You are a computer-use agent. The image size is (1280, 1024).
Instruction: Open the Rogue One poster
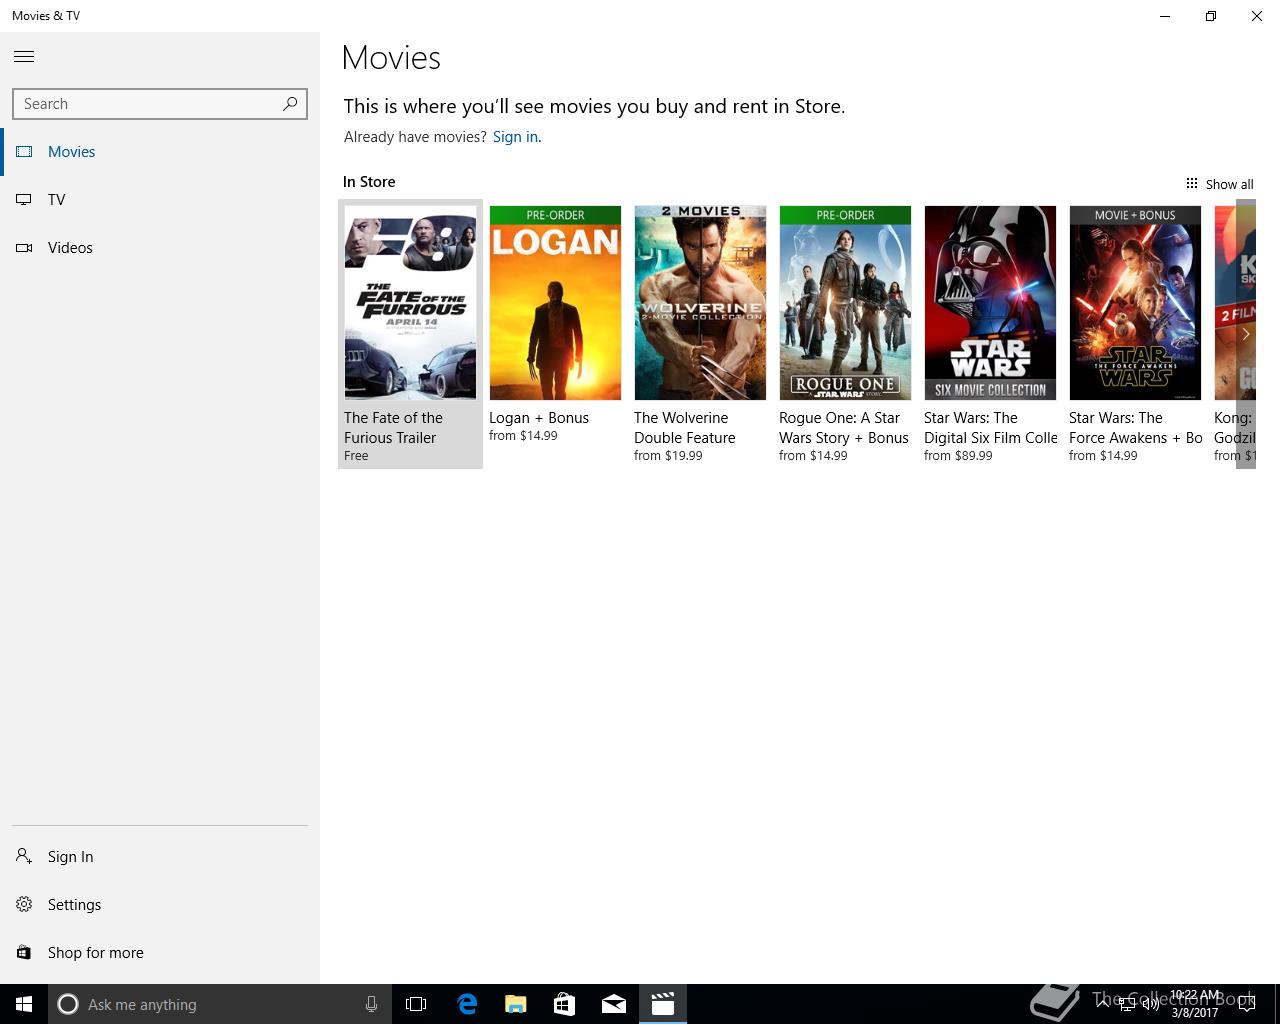pyautogui.click(x=845, y=303)
